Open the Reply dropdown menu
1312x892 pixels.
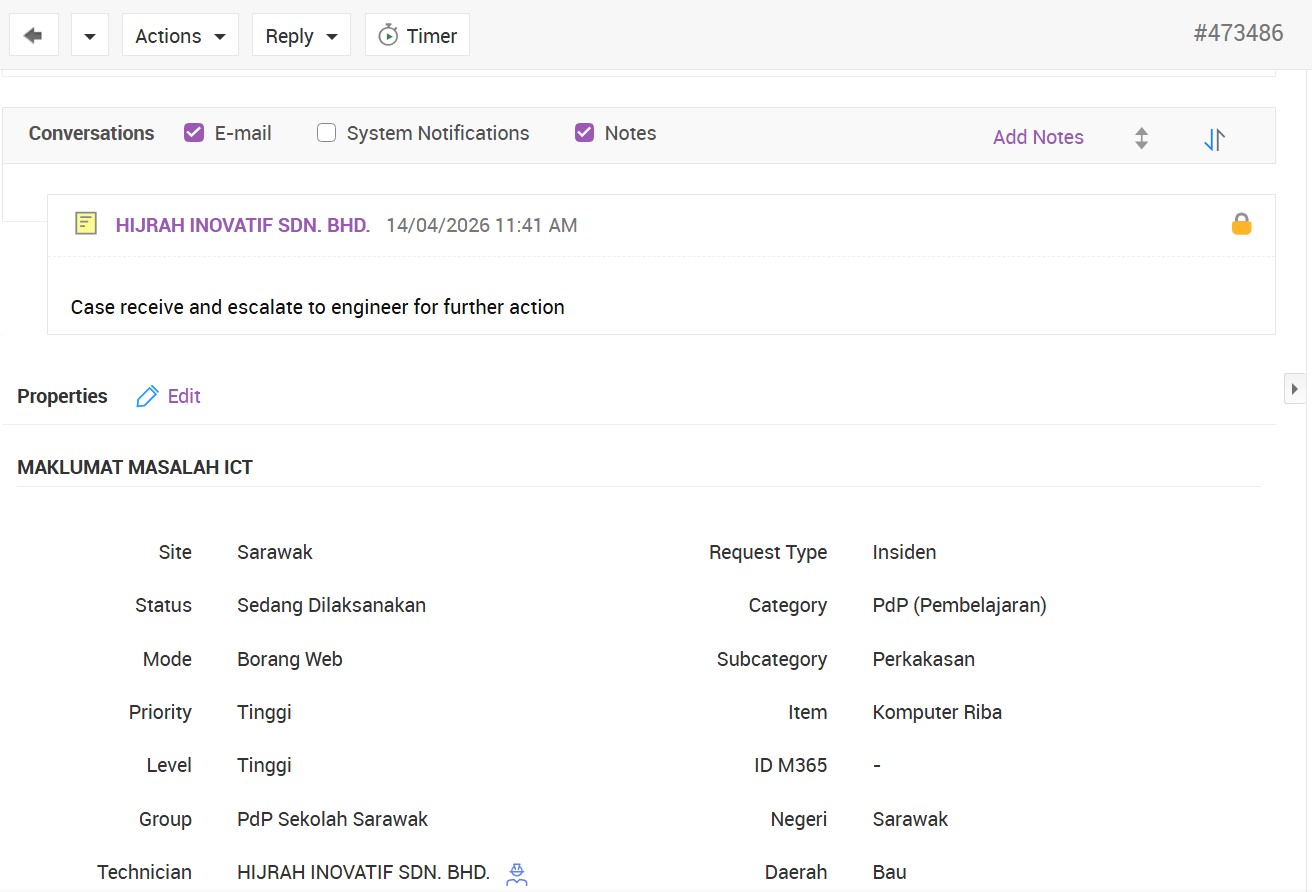click(x=301, y=36)
